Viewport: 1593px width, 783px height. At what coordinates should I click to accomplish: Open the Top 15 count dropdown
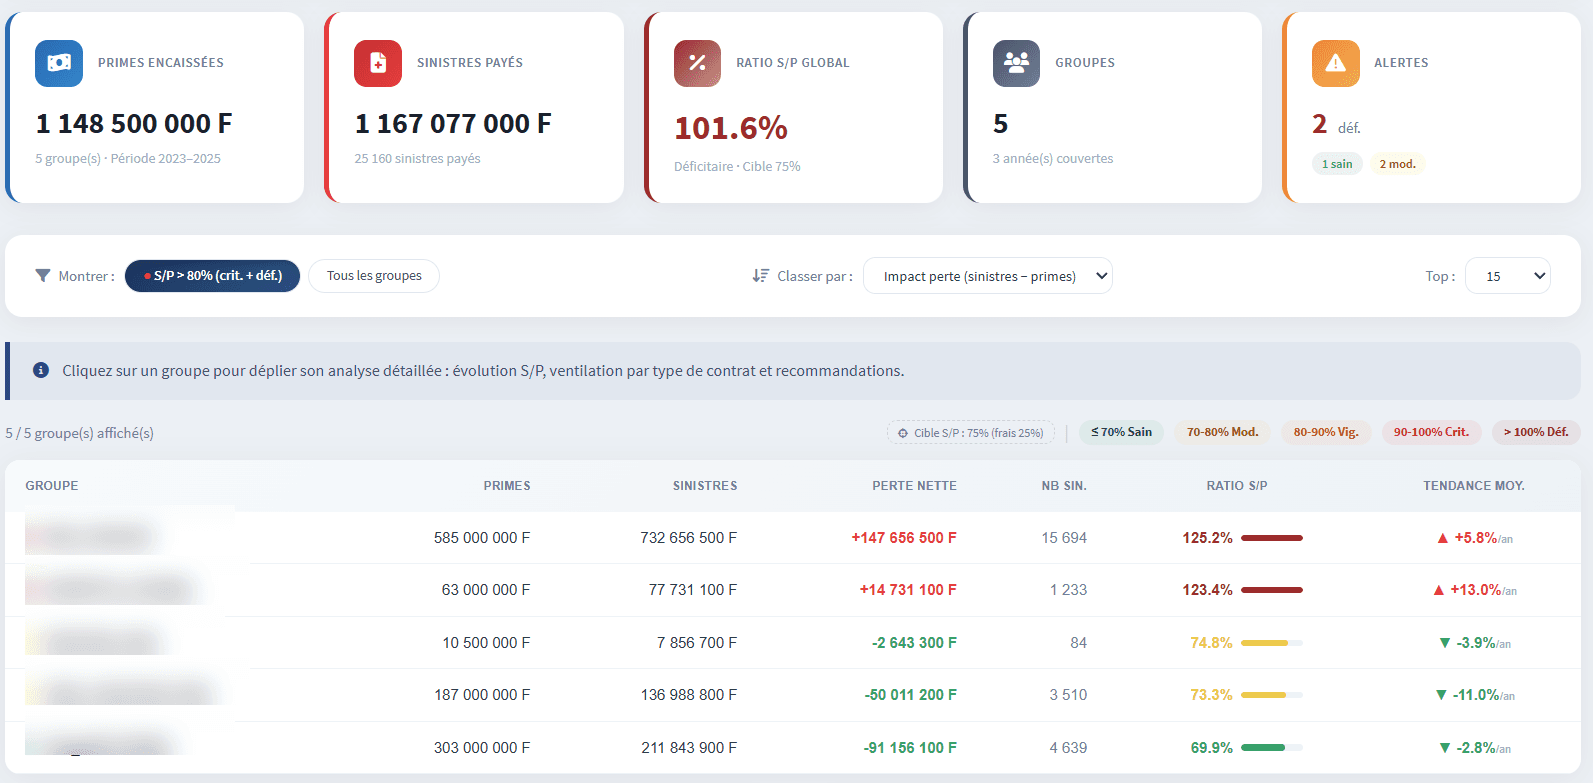click(1507, 276)
